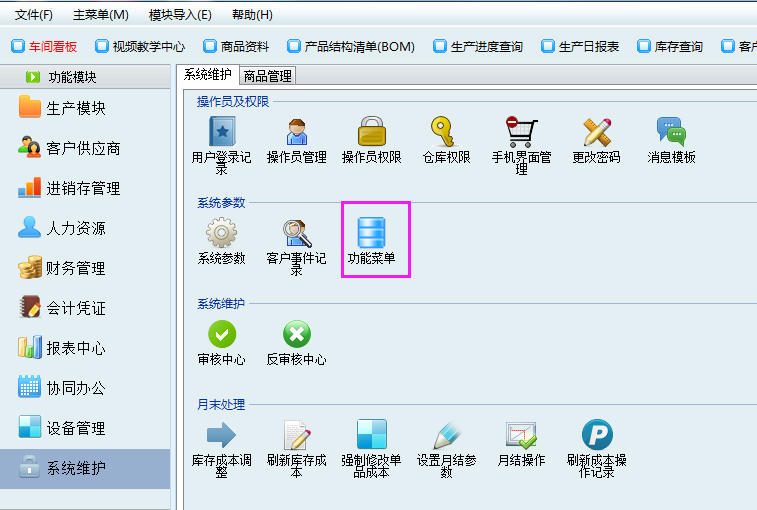Image resolution: width=757 pixels, height=510 pixels.
Task: Open 产品结构清单(BOM) from toolbar
Action: [350, 46]
